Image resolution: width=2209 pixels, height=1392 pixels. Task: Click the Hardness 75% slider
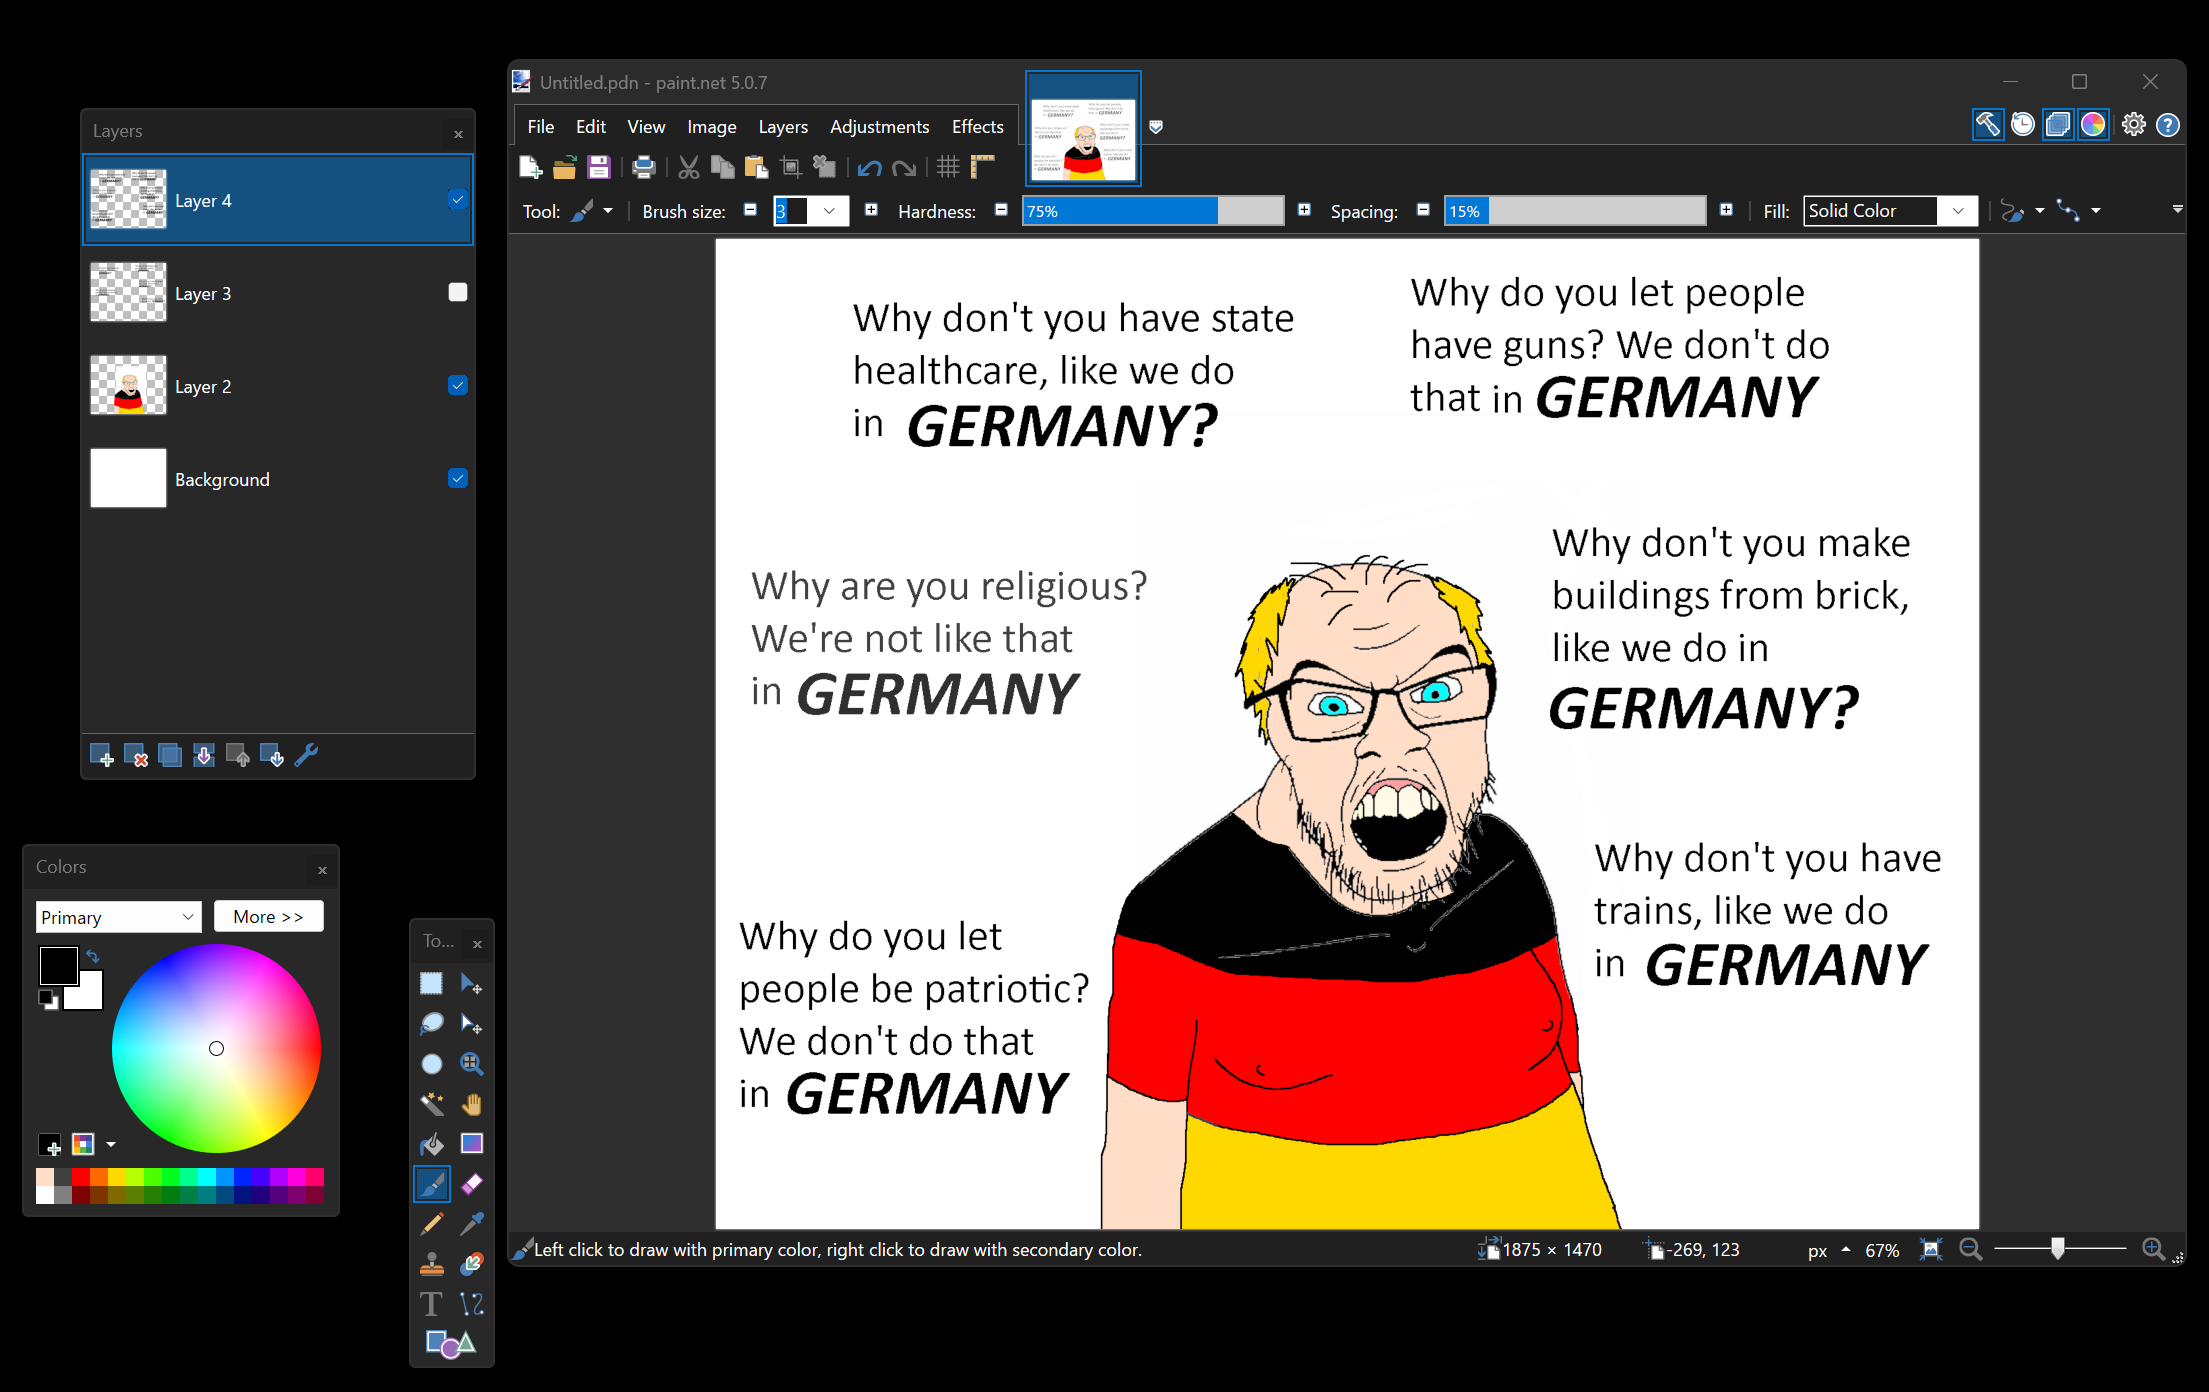[x=1152, y=211]
